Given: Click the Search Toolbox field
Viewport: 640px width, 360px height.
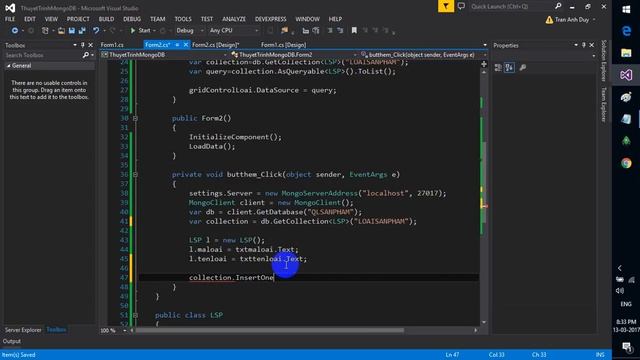Looking at the screenshot, I should tap(43, 55).
